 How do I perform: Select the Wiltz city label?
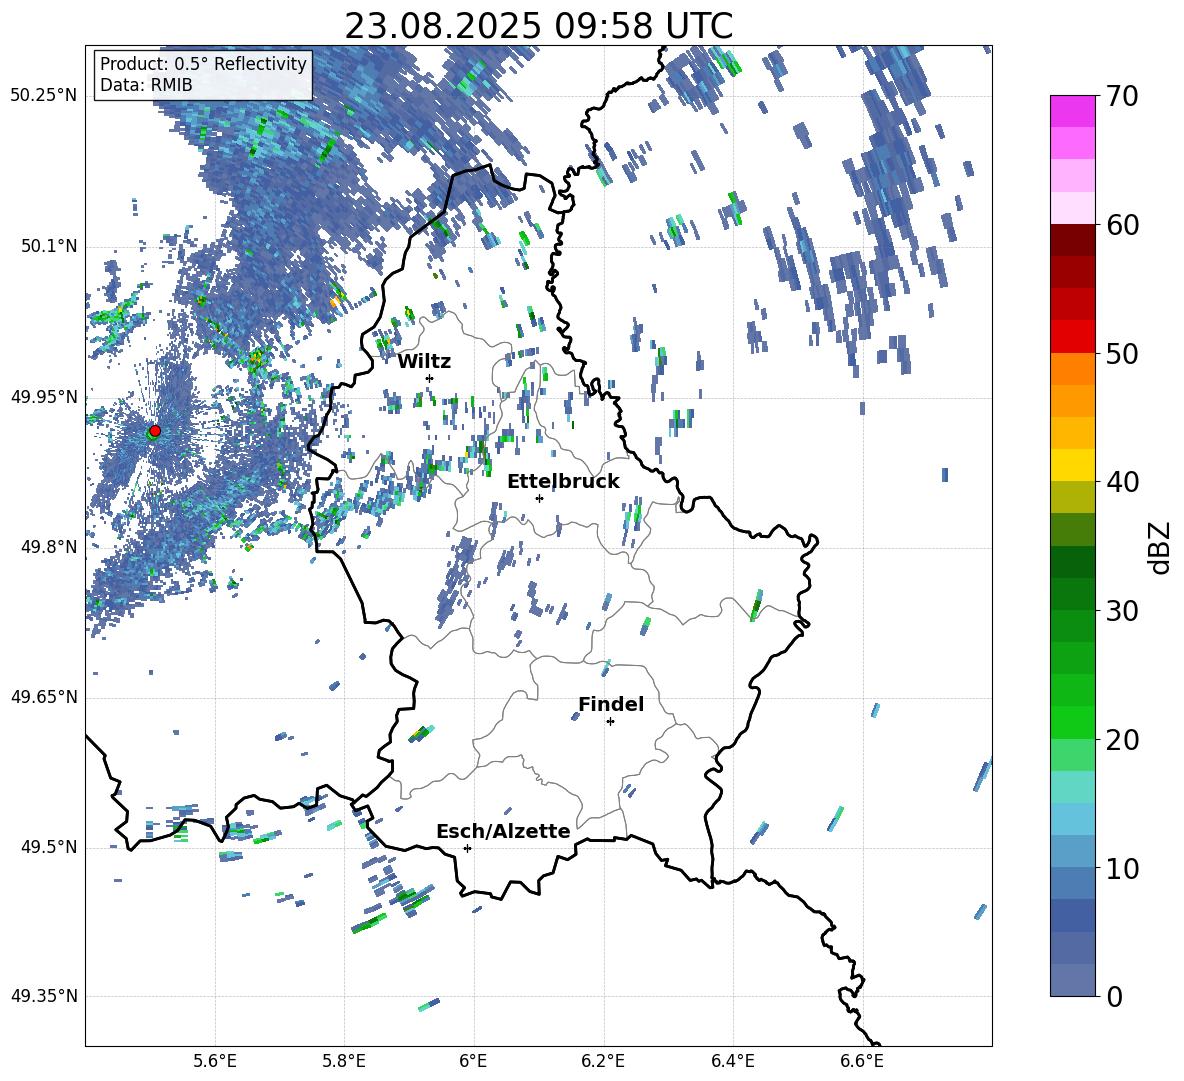424,362
